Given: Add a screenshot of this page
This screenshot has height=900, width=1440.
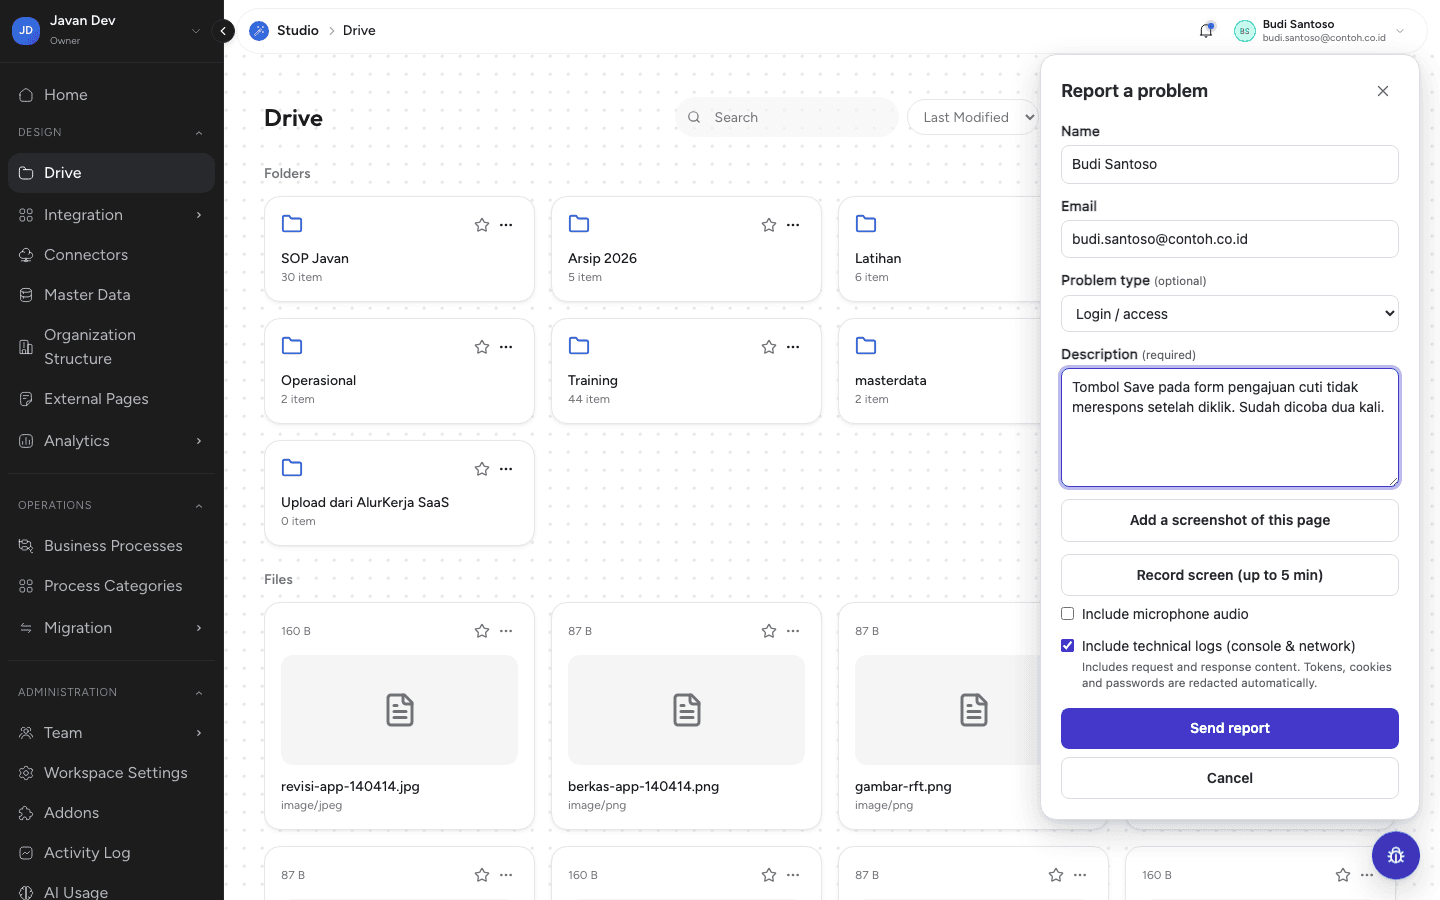Looking at the screenshot, I should (1230, 520).
